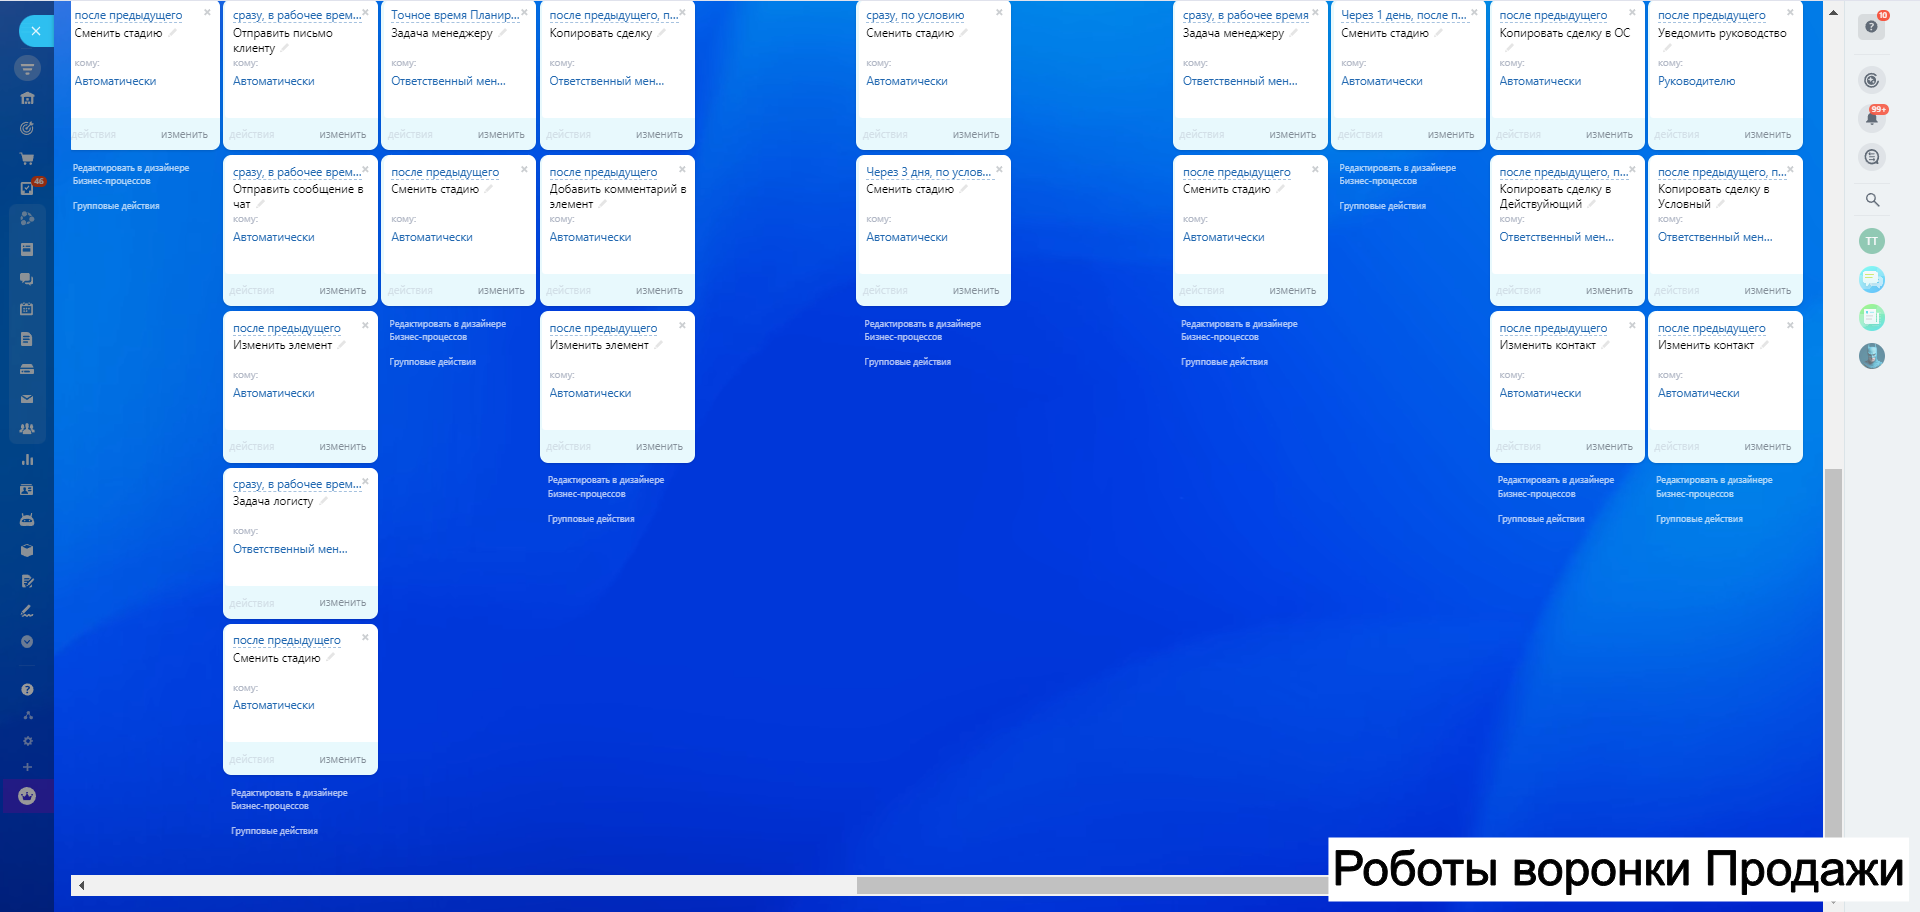Open notifications bell in right sidebar
Viewport: 1920px width, 912px height.
pos(1871,119)
